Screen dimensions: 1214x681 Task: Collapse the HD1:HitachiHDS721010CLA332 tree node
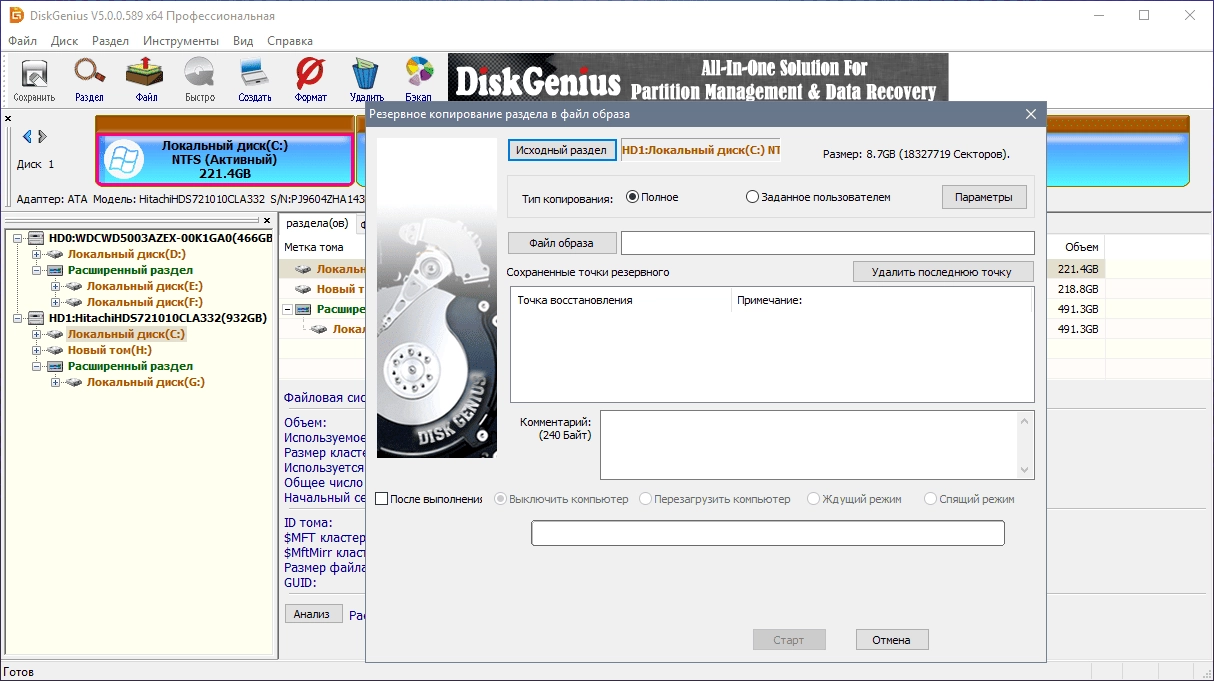tap(18, 318)
